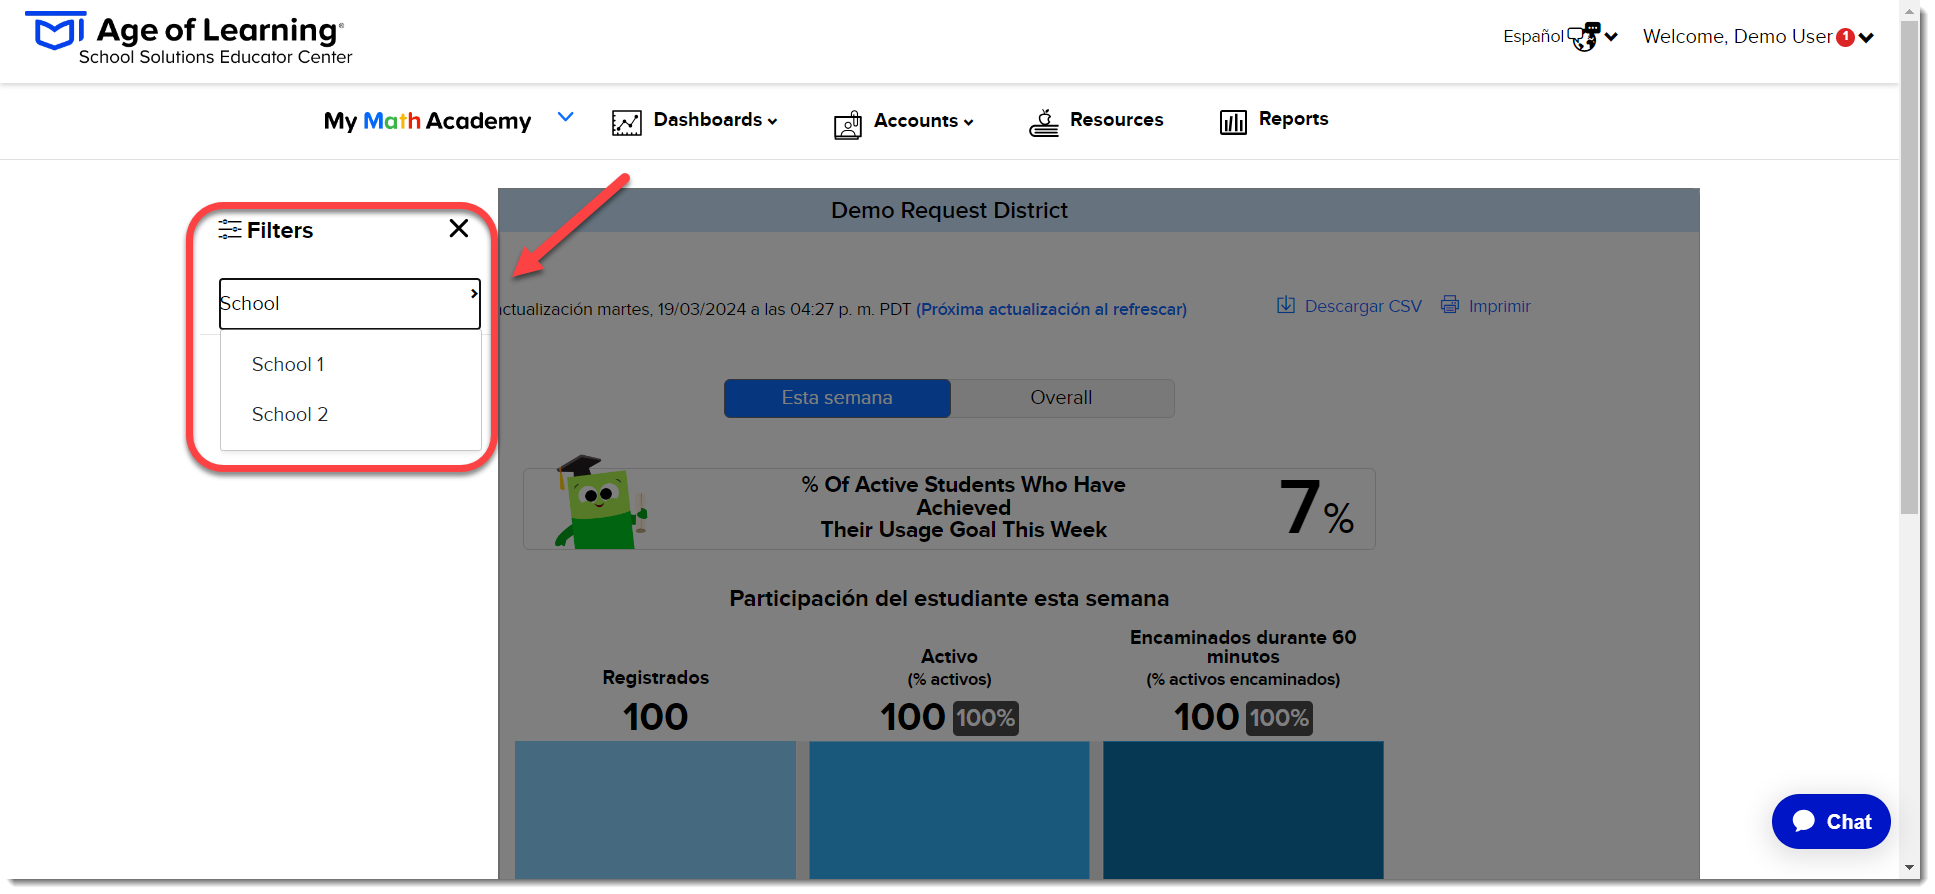Click the Dashboards chart icon

pos(627,123)
